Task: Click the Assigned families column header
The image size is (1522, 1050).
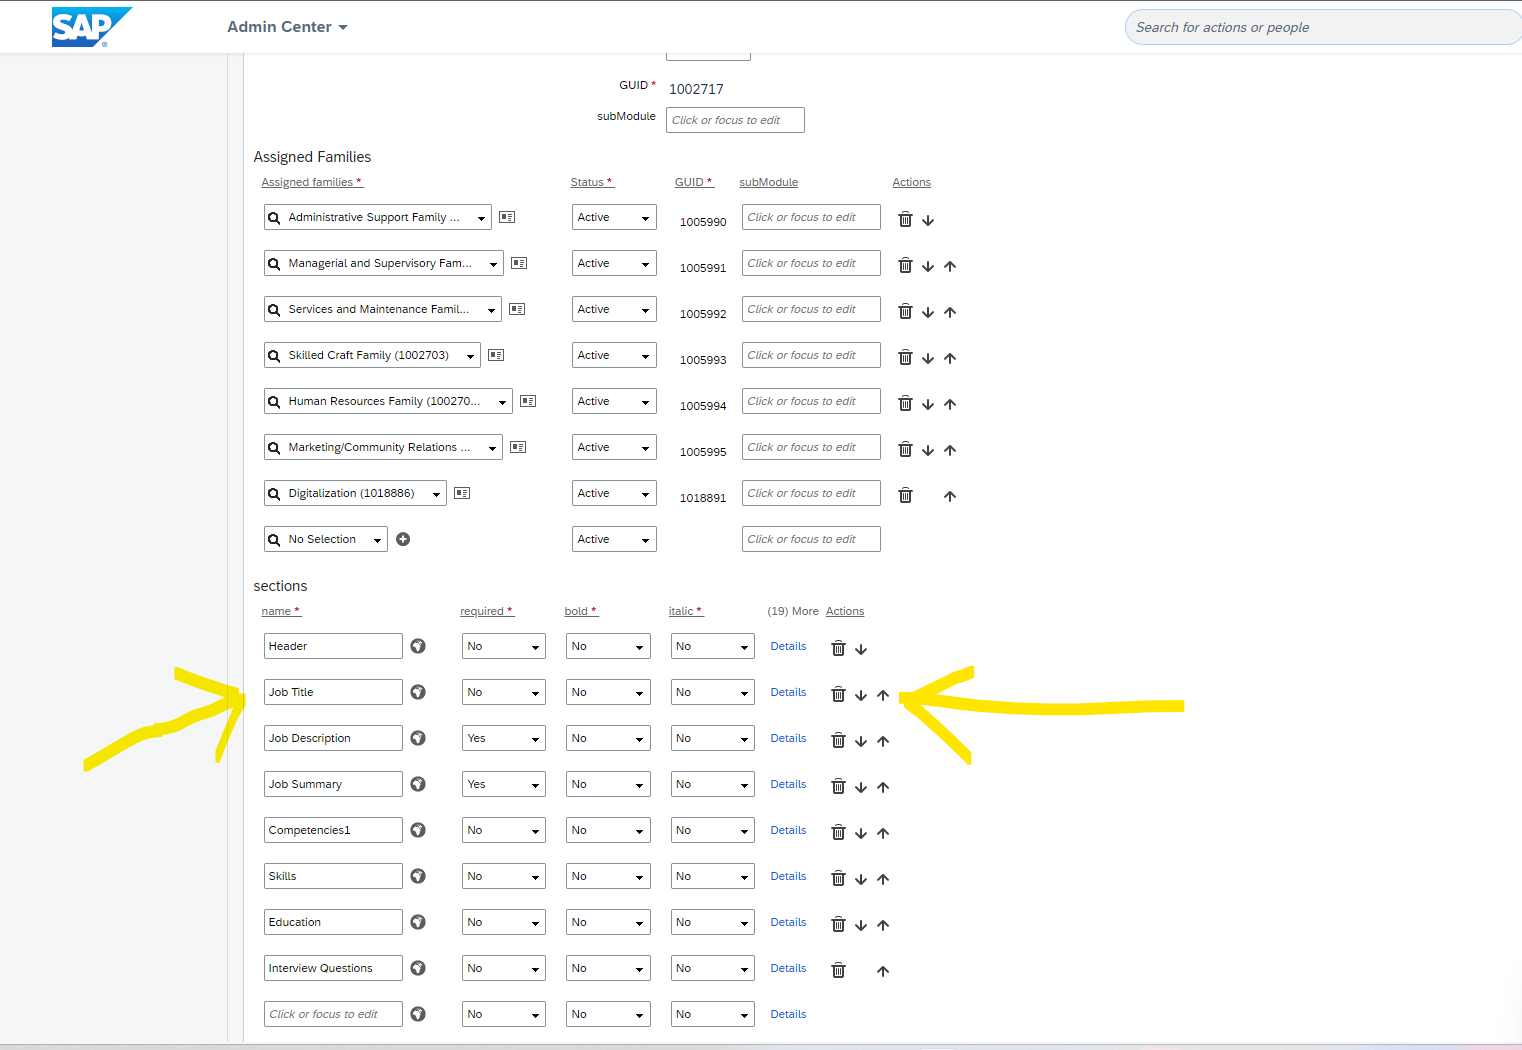Action: point(311,182)
